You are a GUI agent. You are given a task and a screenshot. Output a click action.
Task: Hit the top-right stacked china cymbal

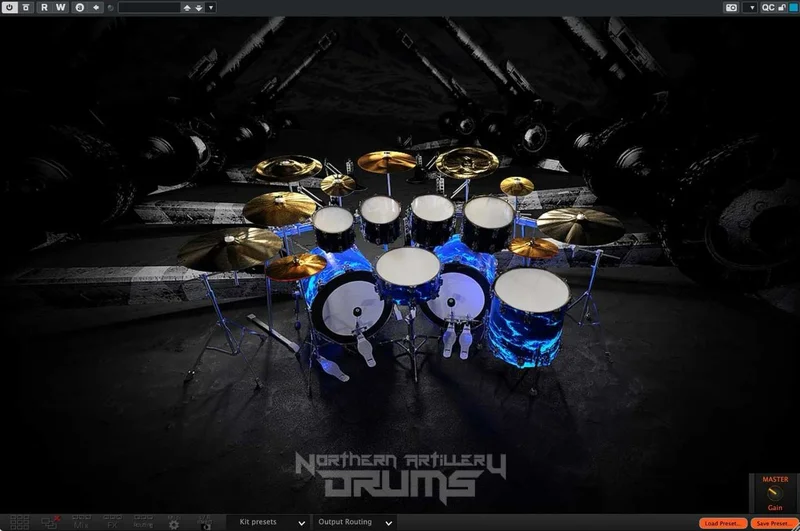tap(467, 162)
